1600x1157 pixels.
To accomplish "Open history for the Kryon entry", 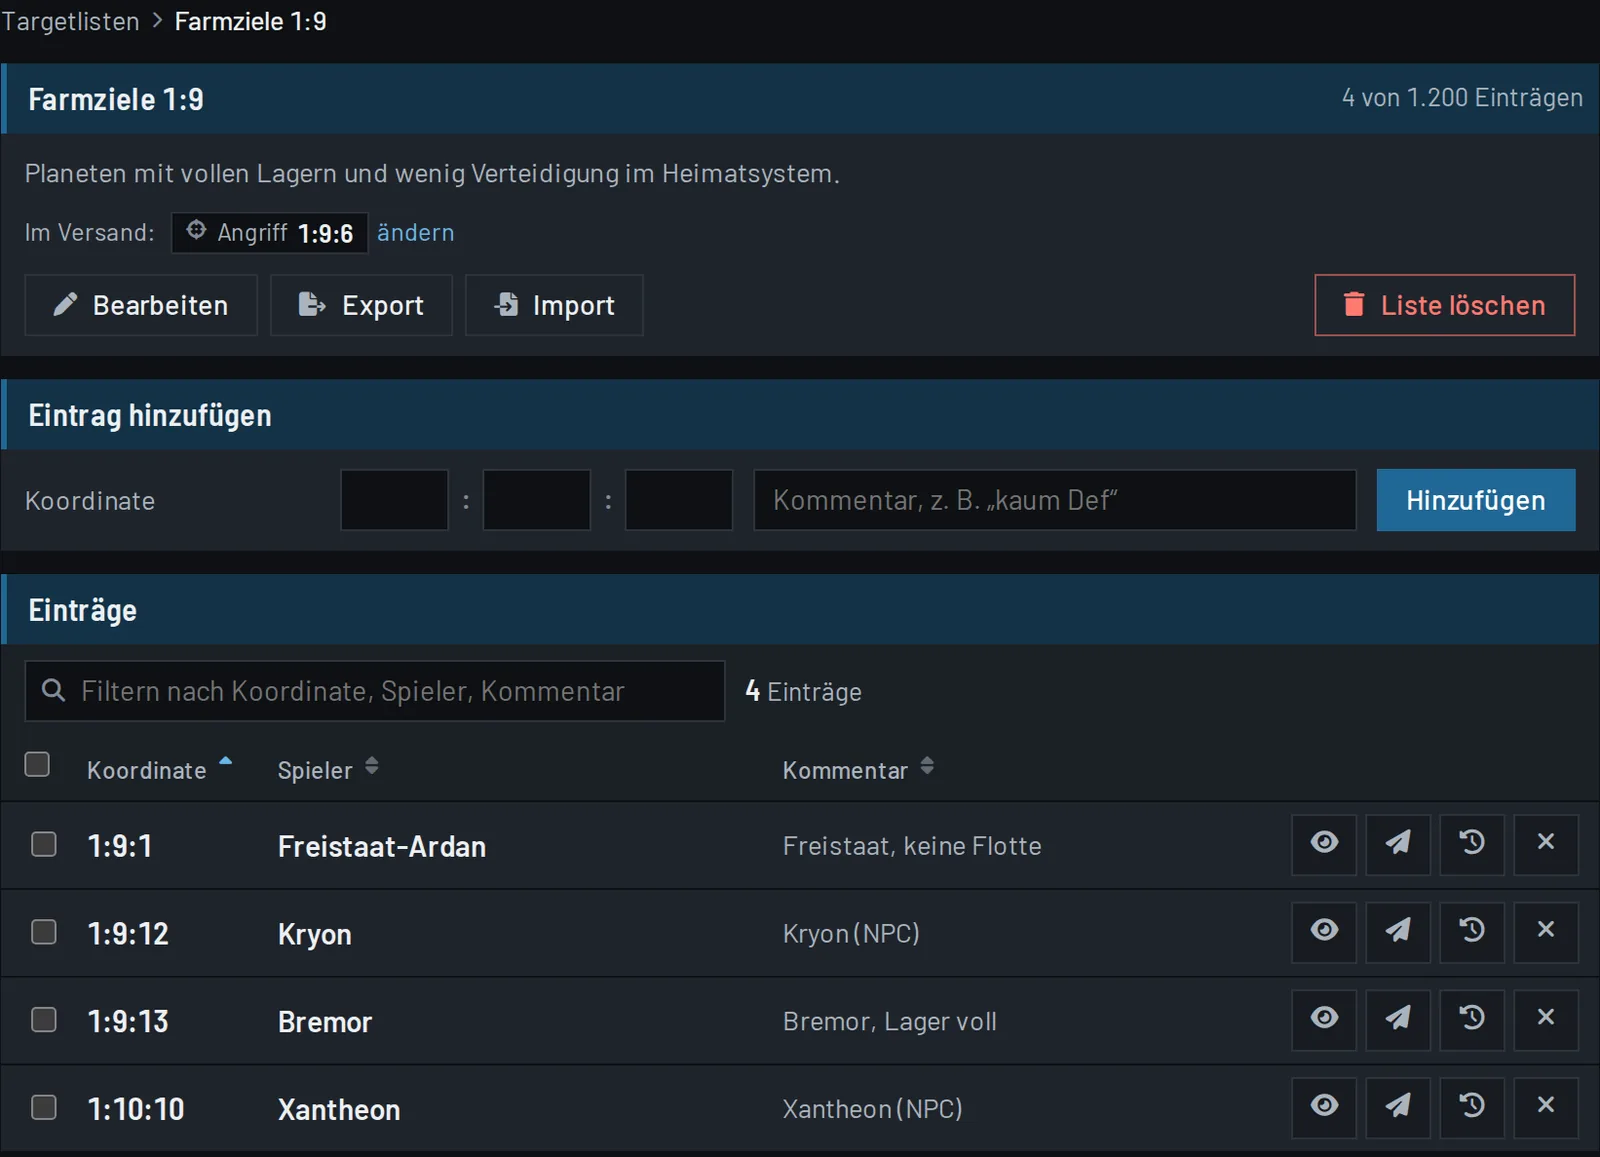I will click(x=1472, y=933).
